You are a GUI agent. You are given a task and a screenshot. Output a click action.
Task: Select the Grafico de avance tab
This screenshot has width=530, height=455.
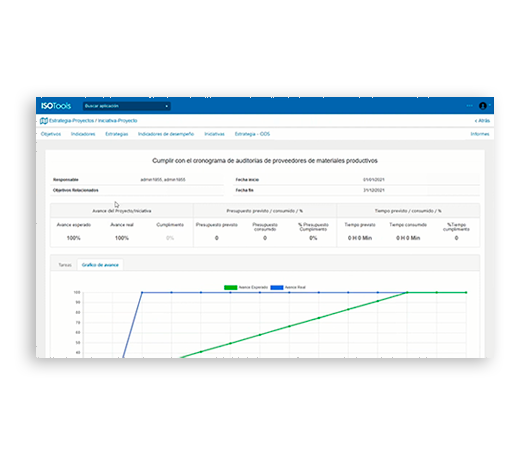pyautogui.click(x=100, y=265)
